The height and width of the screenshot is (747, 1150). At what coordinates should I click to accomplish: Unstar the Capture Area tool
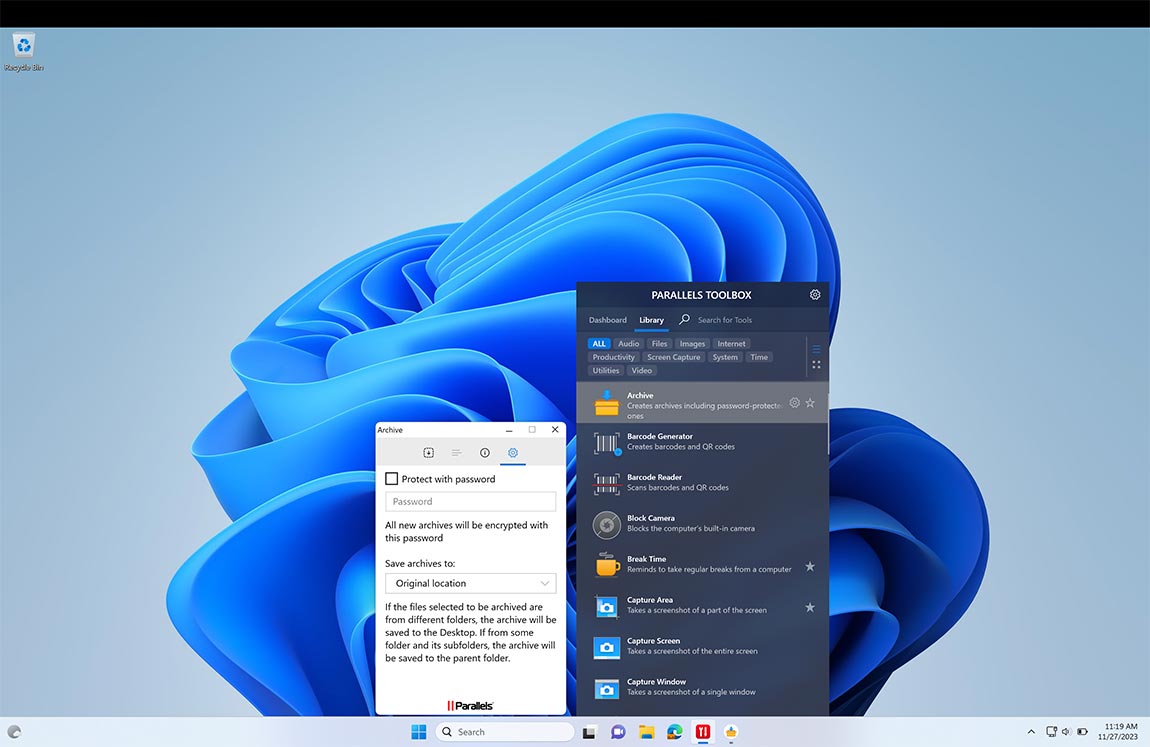[x=810, y=607]
